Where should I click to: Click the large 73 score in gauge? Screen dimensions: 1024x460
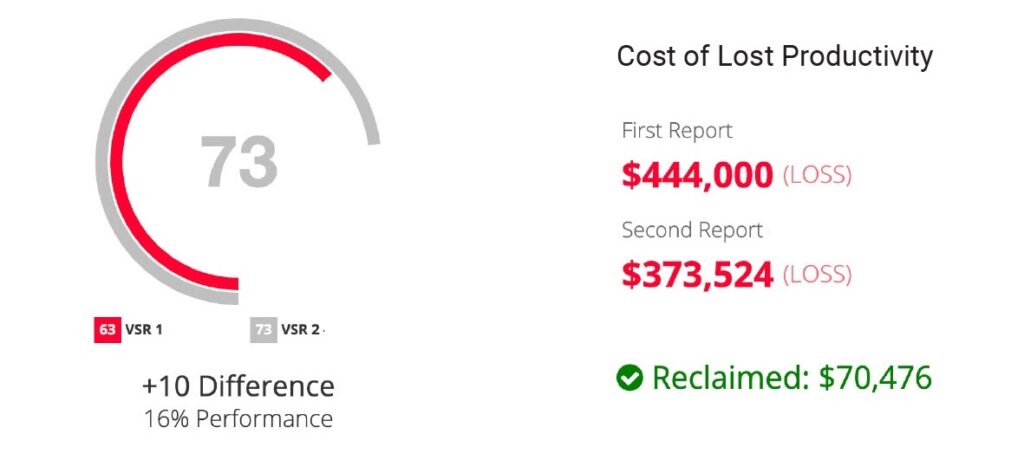(x=239, y=161)
